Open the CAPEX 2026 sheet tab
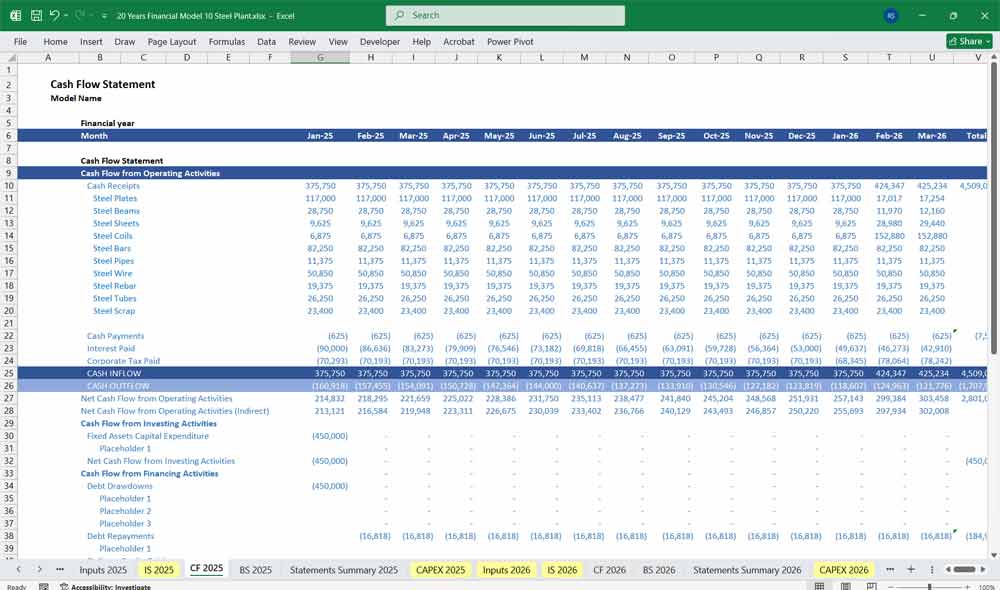Viewport: 1000px width, 590px height. pos(843,569)
